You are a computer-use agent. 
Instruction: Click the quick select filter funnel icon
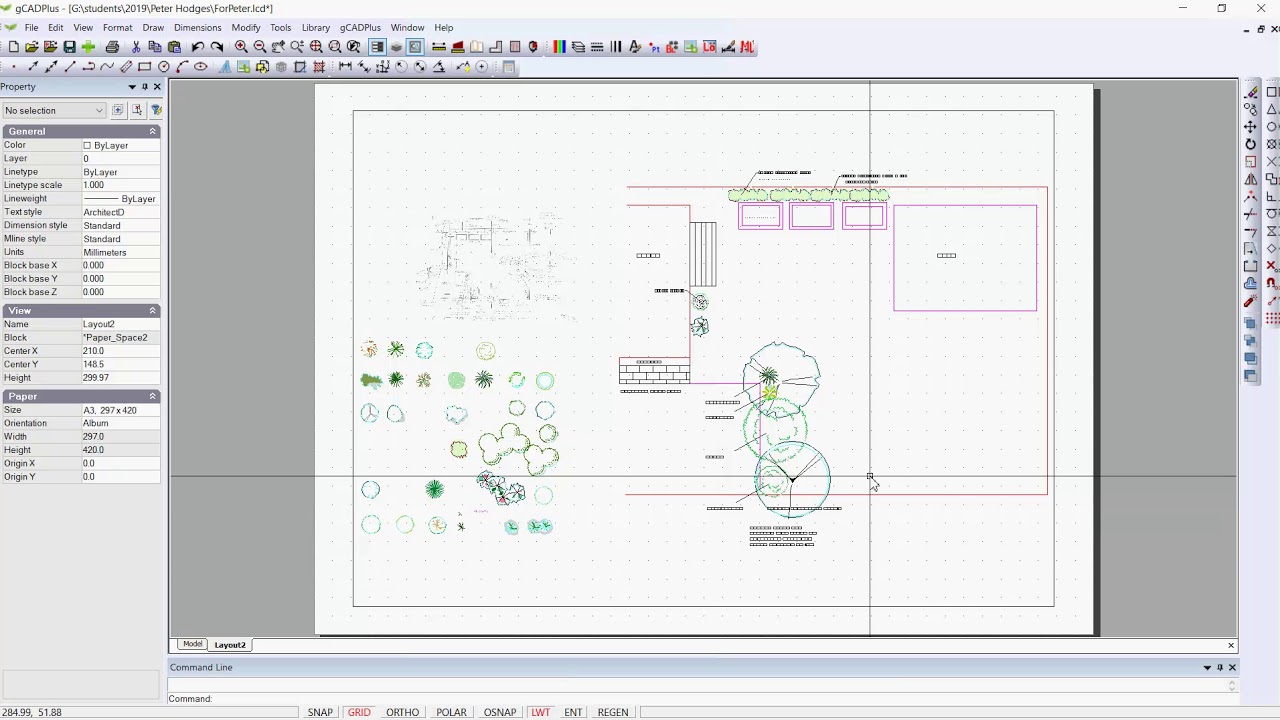[156, 110]
